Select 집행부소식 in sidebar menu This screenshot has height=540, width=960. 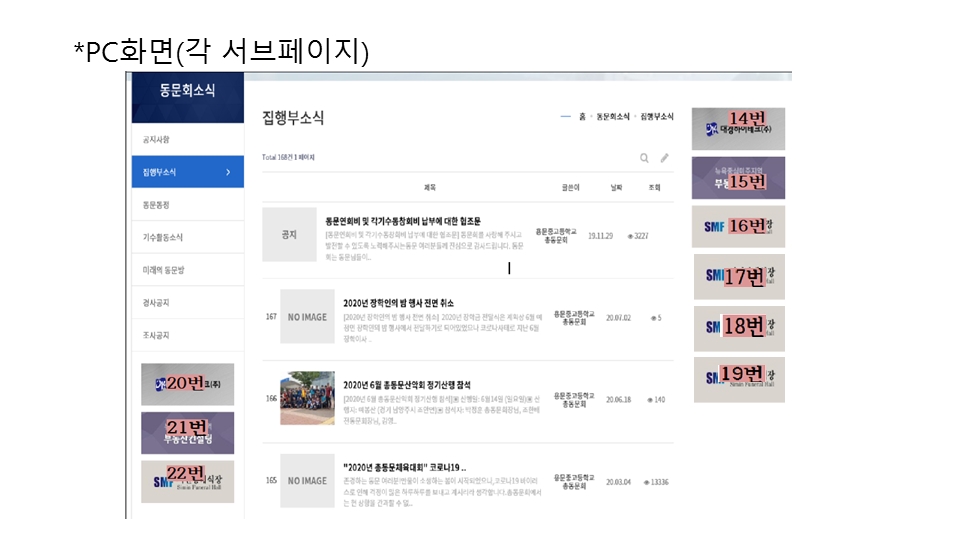click(x=187, y=172)
